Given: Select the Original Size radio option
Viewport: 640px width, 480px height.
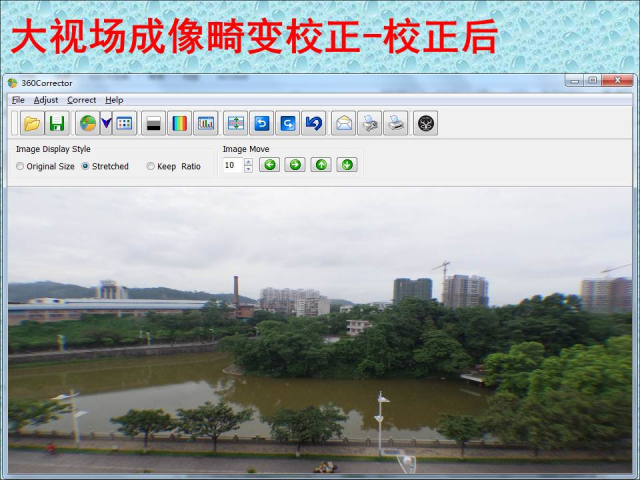Looking at the screenshot, I should (21, 167).
